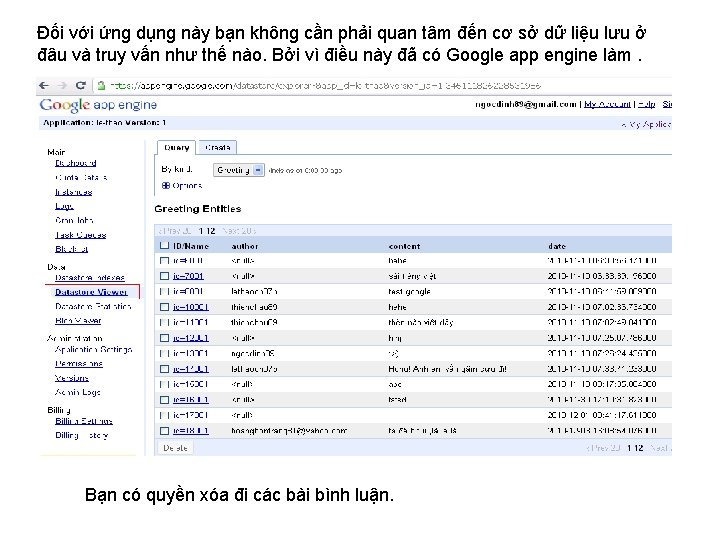Screen dimensions: 720x540
Task: Open entity link id=14001
Action: point(191,369)
